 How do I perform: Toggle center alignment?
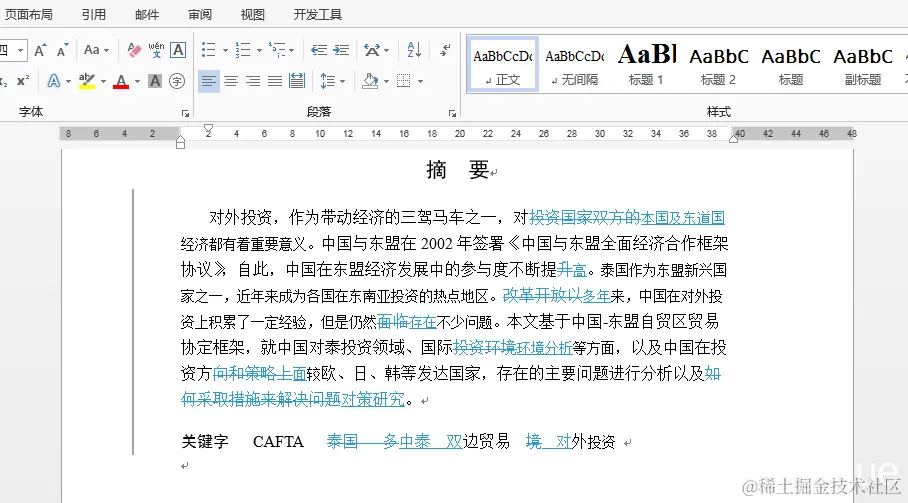pos(231,81)
